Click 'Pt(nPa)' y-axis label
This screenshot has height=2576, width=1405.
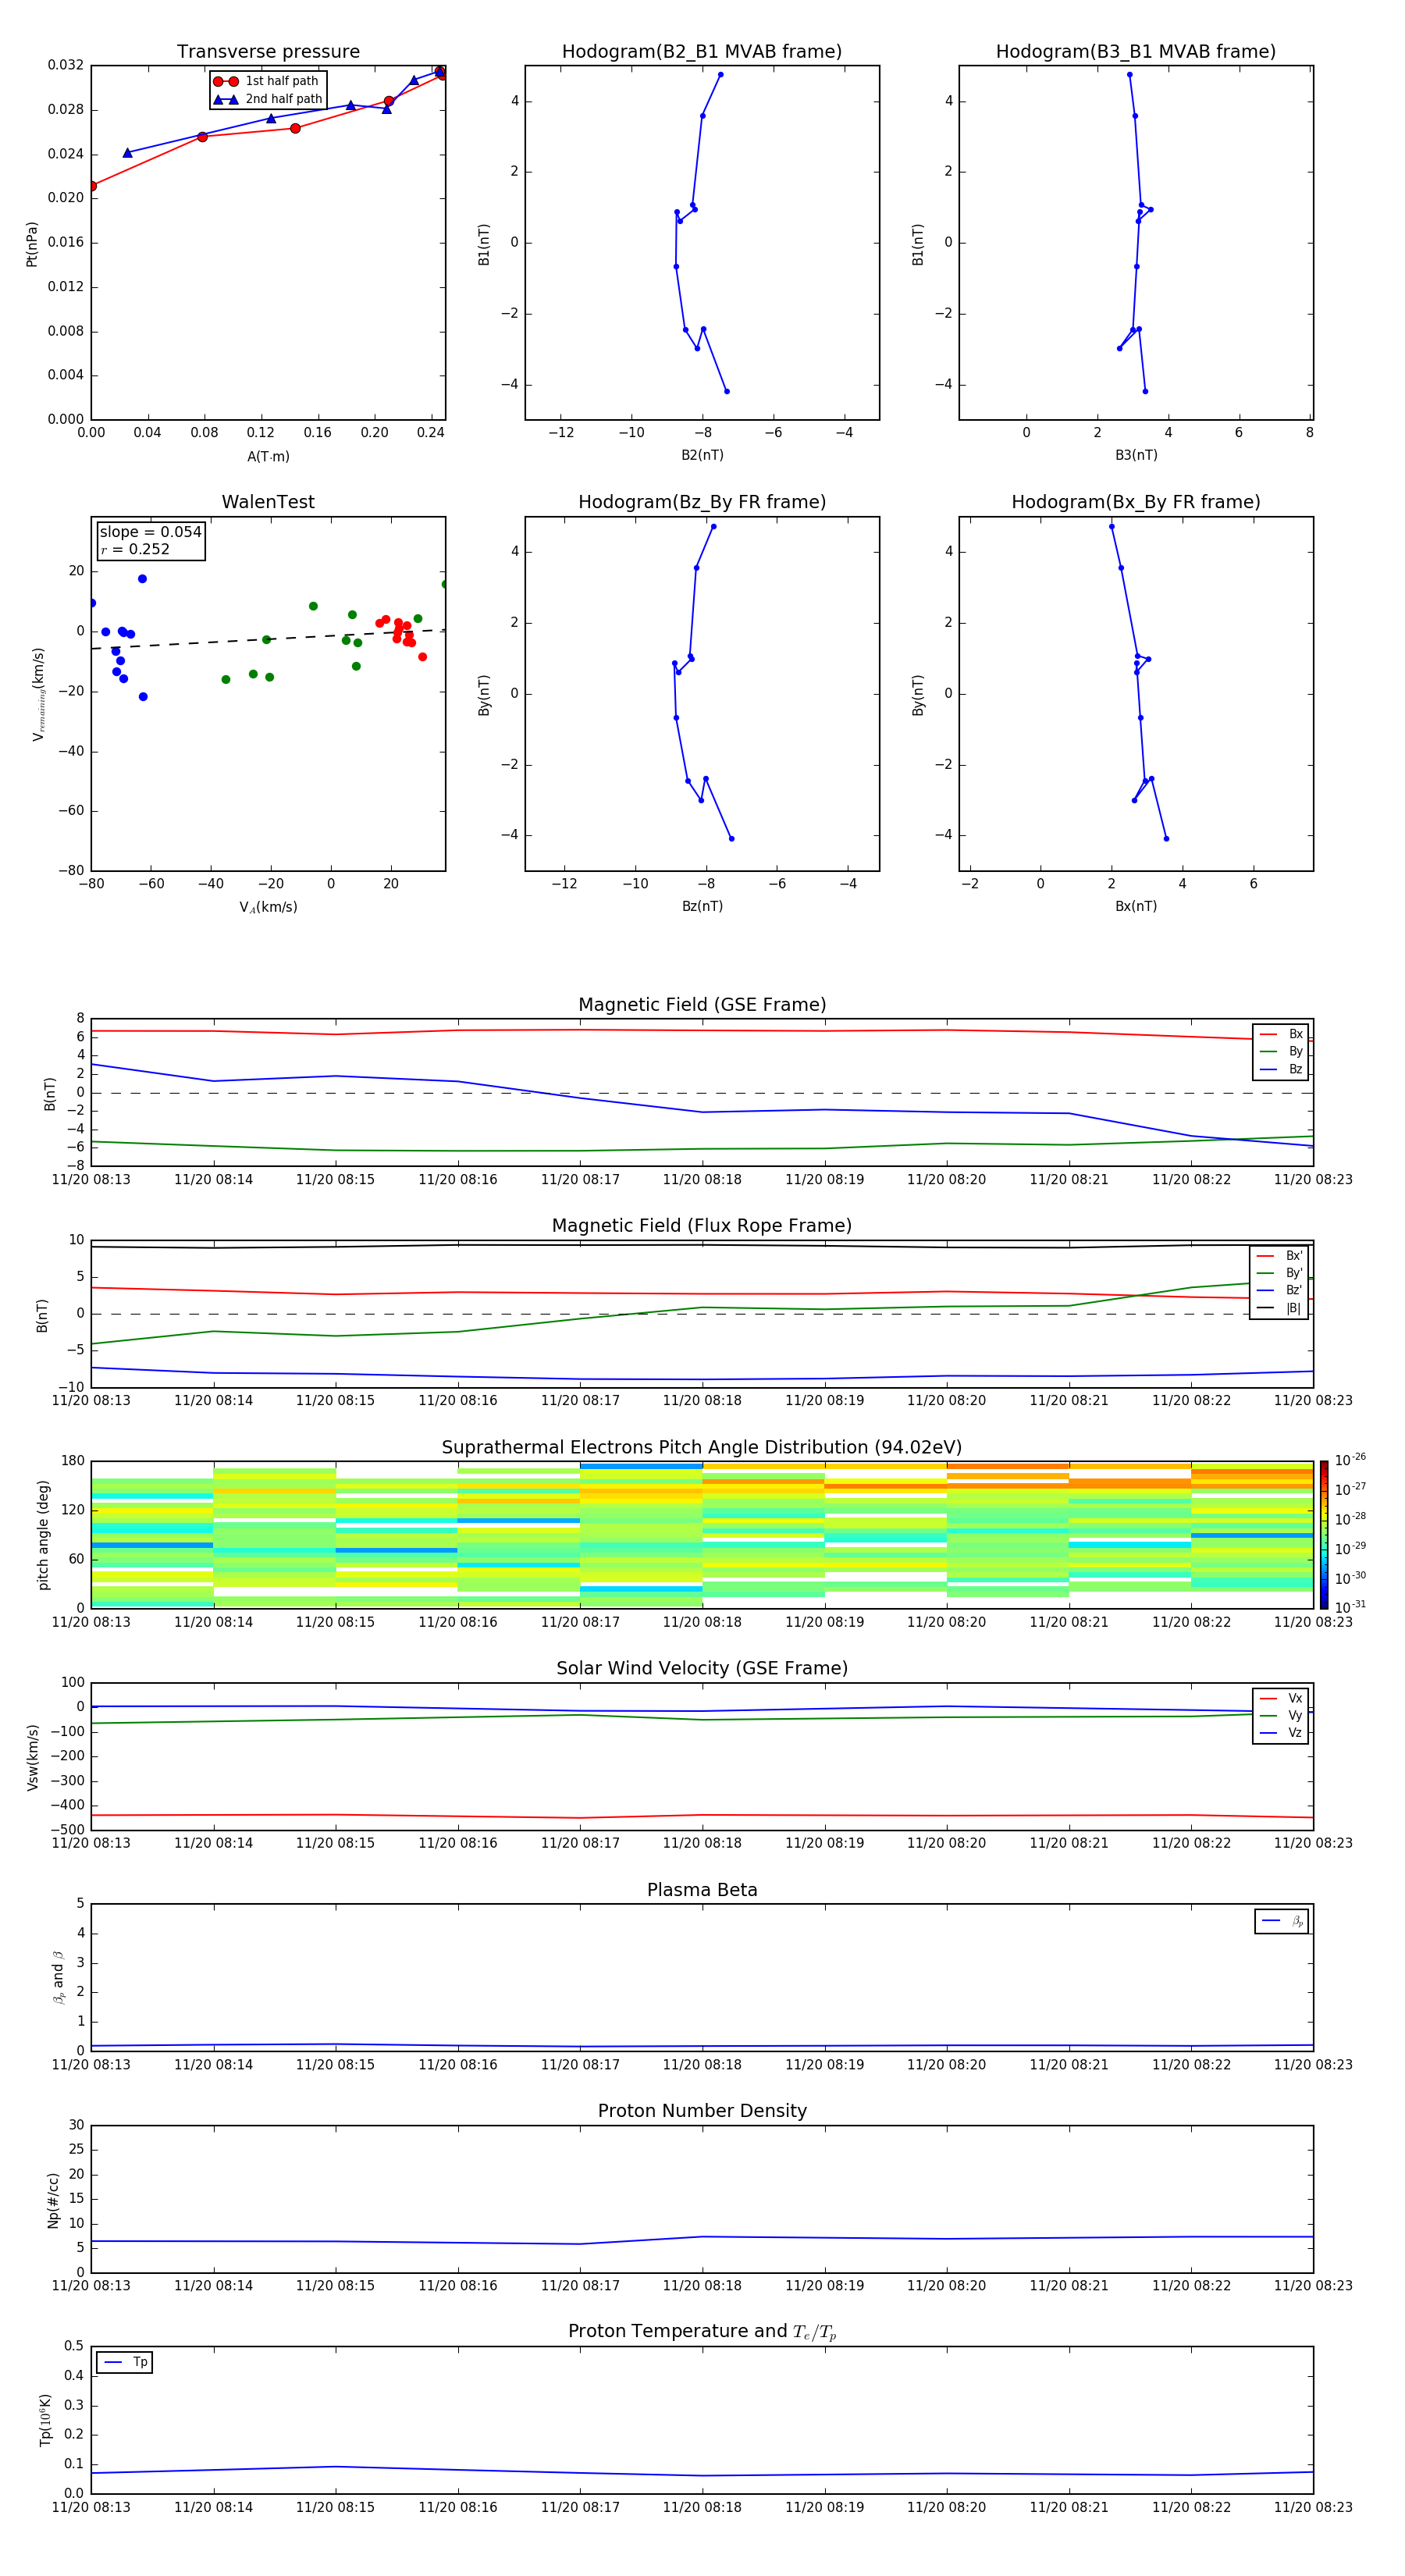[x=31, y=243]
